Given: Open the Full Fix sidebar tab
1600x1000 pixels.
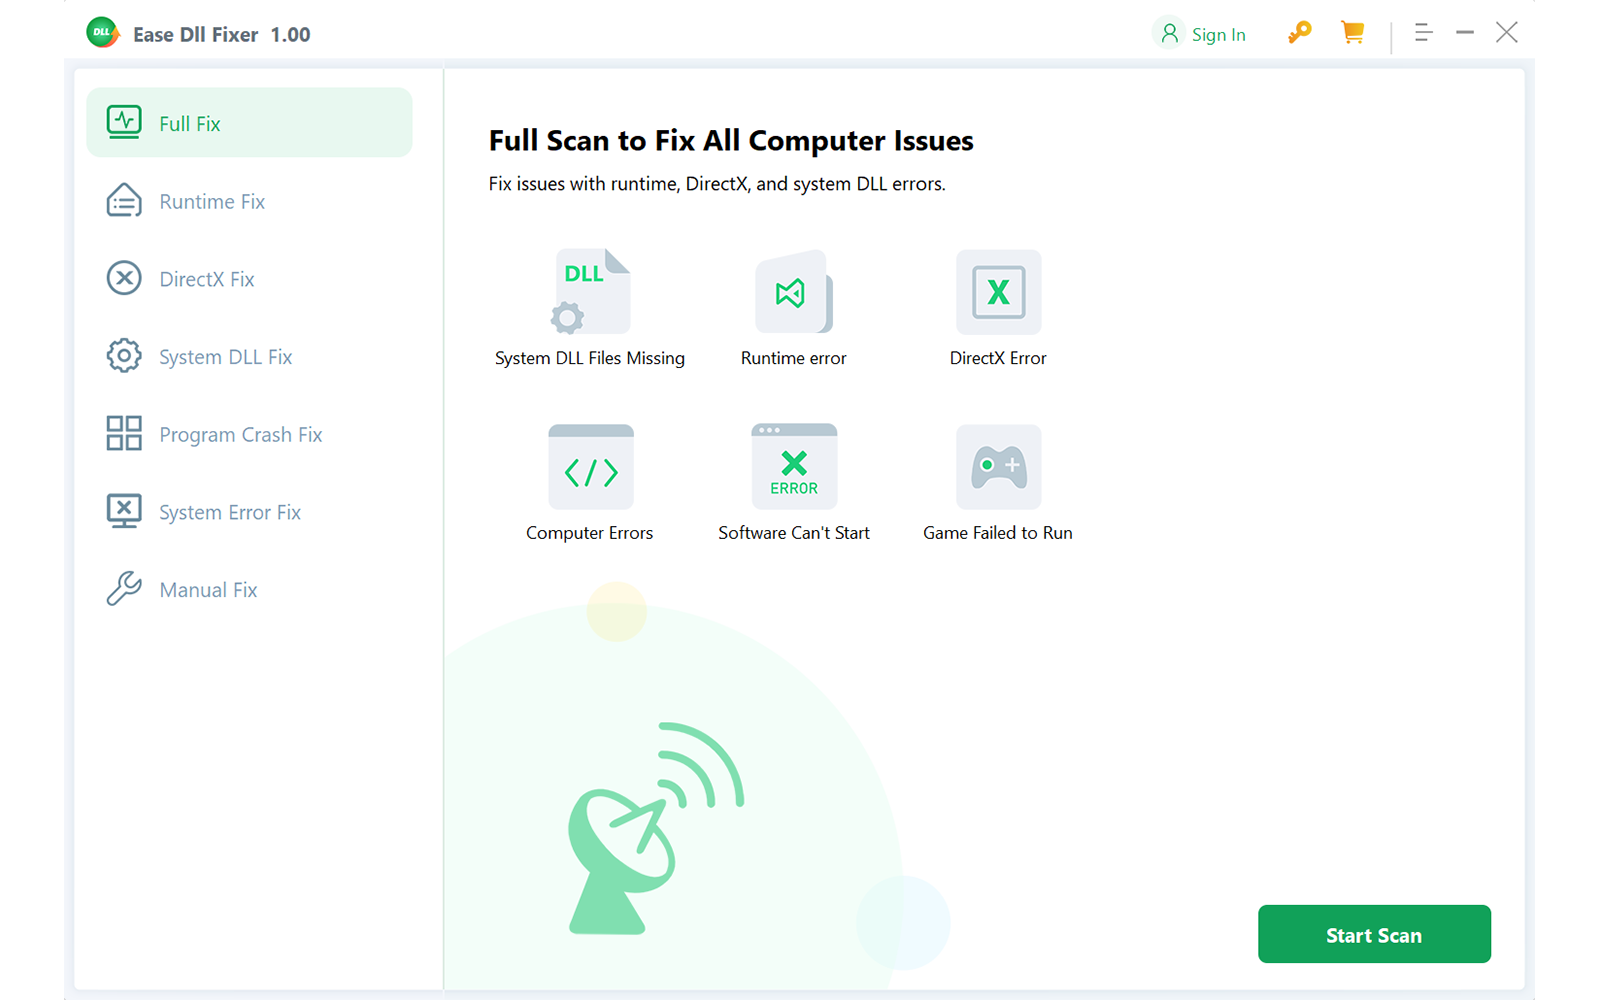Looking at the screenshot, I should [249, 123].
